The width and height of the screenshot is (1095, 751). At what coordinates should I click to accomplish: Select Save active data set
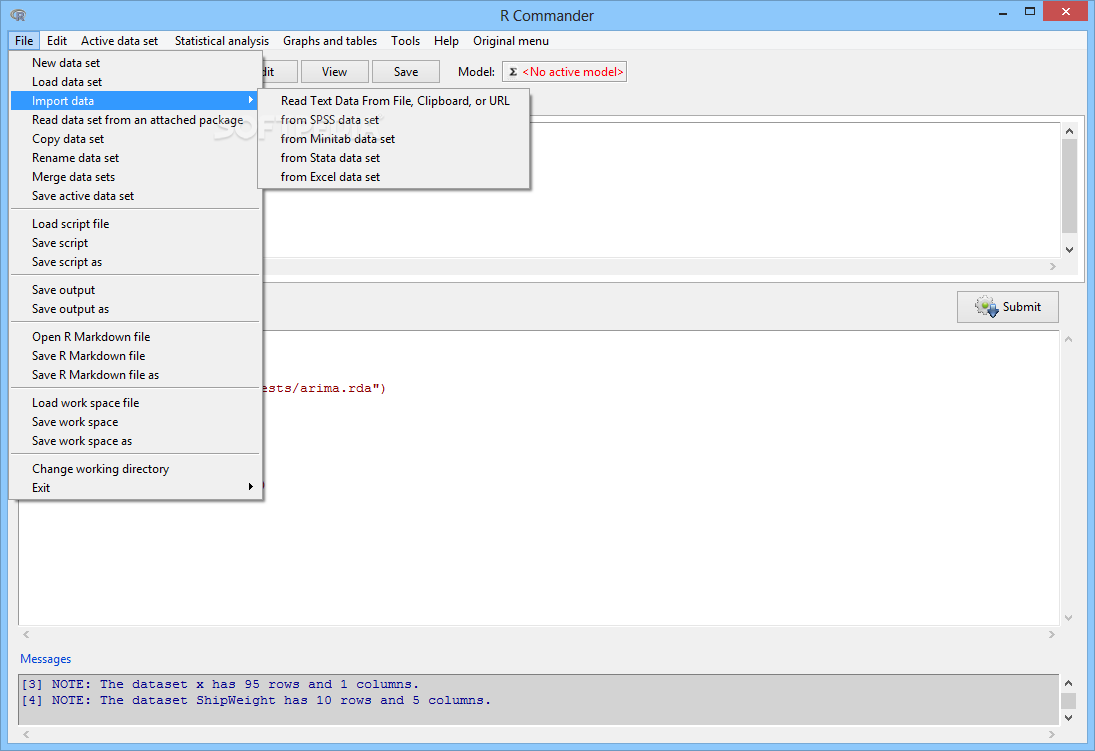tap(135, 196)
